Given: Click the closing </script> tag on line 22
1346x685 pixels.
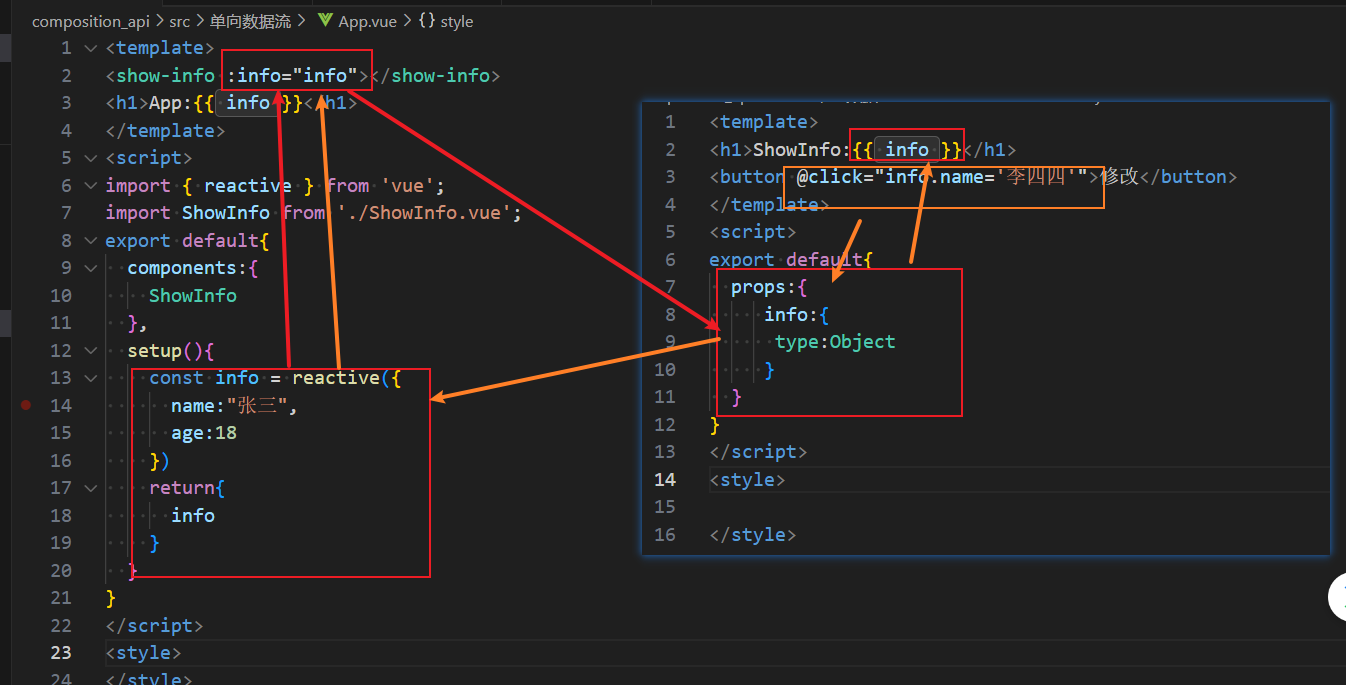Looking at the screenshot, I should coord(154,626).
